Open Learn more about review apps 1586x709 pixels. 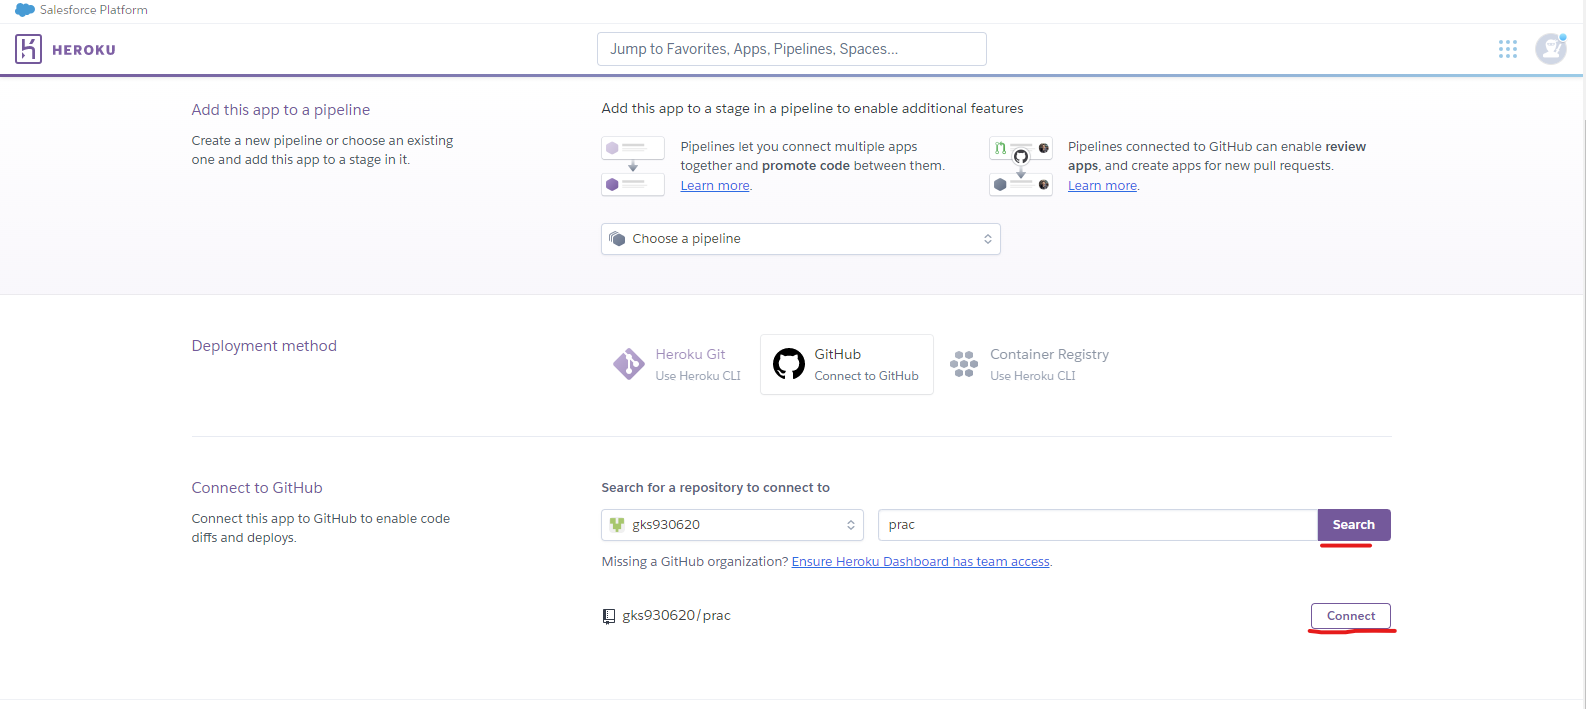(1102, 186)
